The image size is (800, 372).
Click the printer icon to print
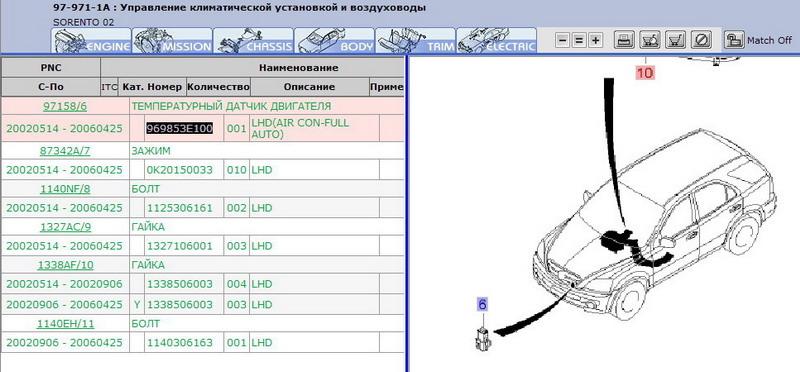622,40
